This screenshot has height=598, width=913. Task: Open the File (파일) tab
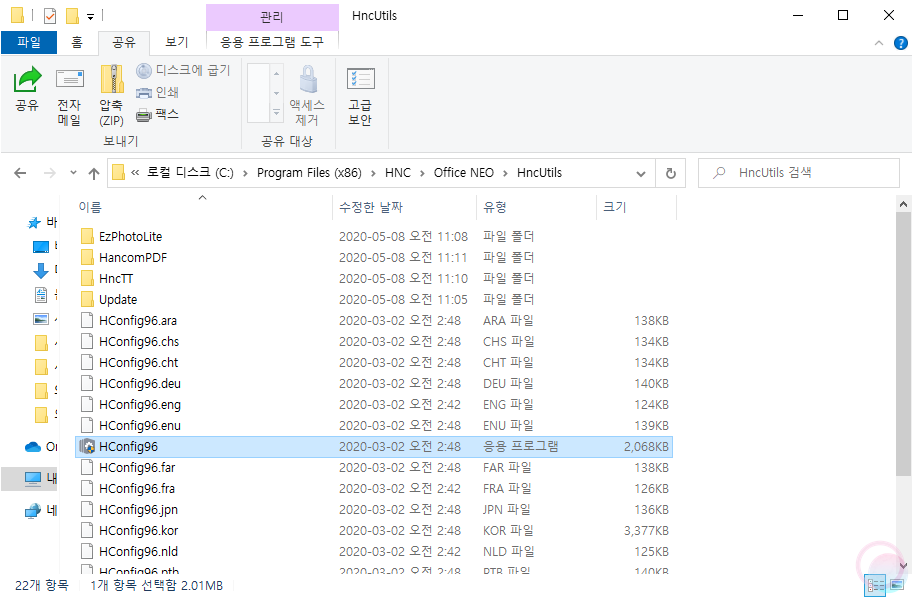click(29, 42)
